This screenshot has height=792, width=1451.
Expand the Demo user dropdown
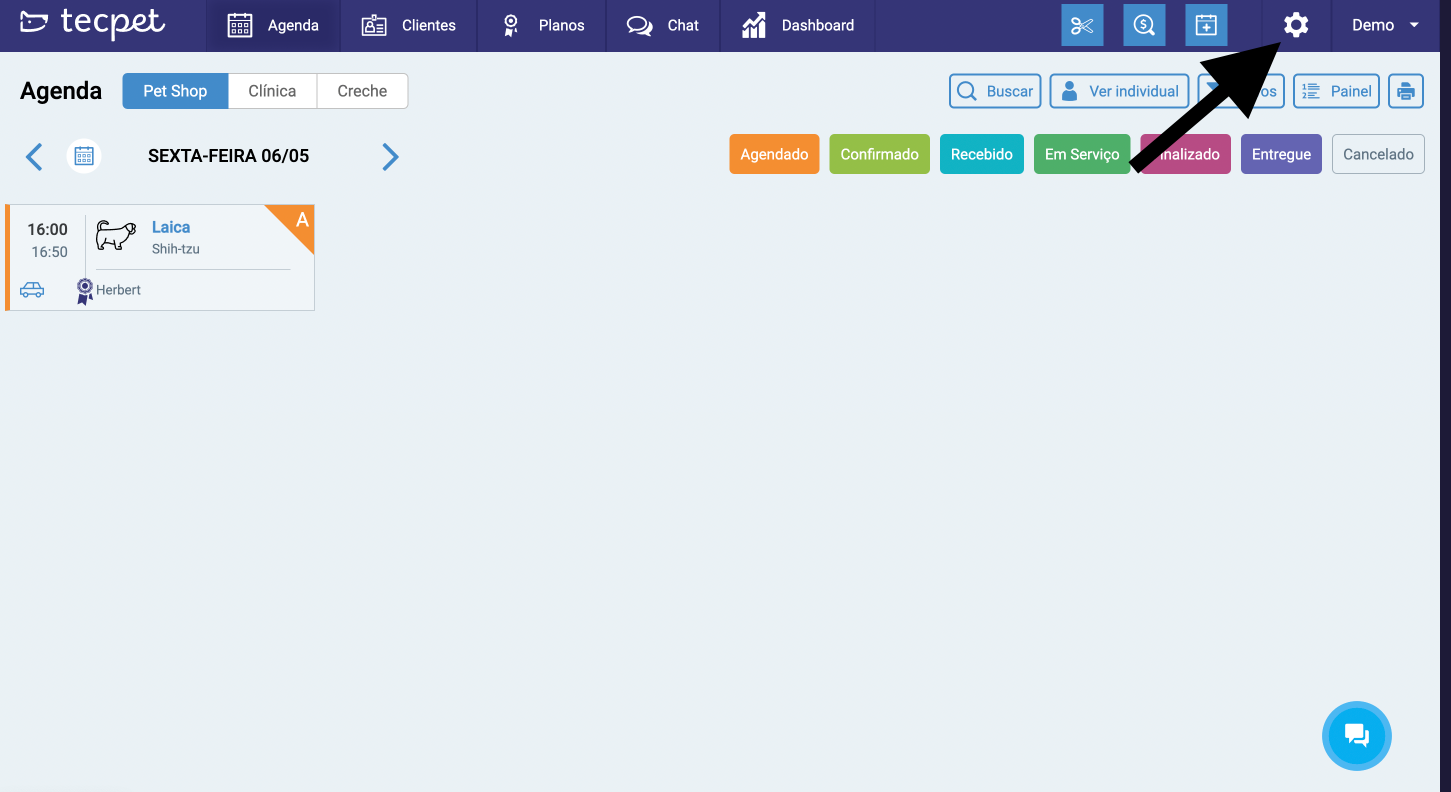click(1386, 26)
